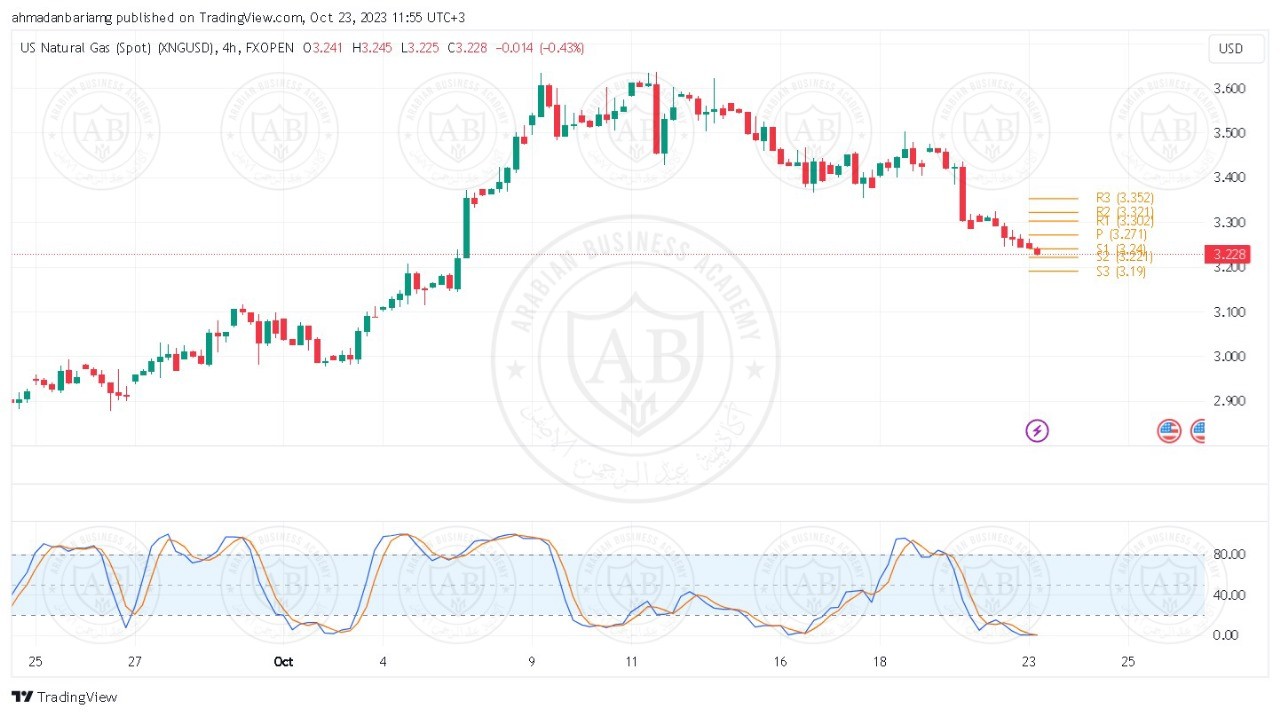Click the 3.500 price axis label
1280x716 pixels.
point(1228,133)
